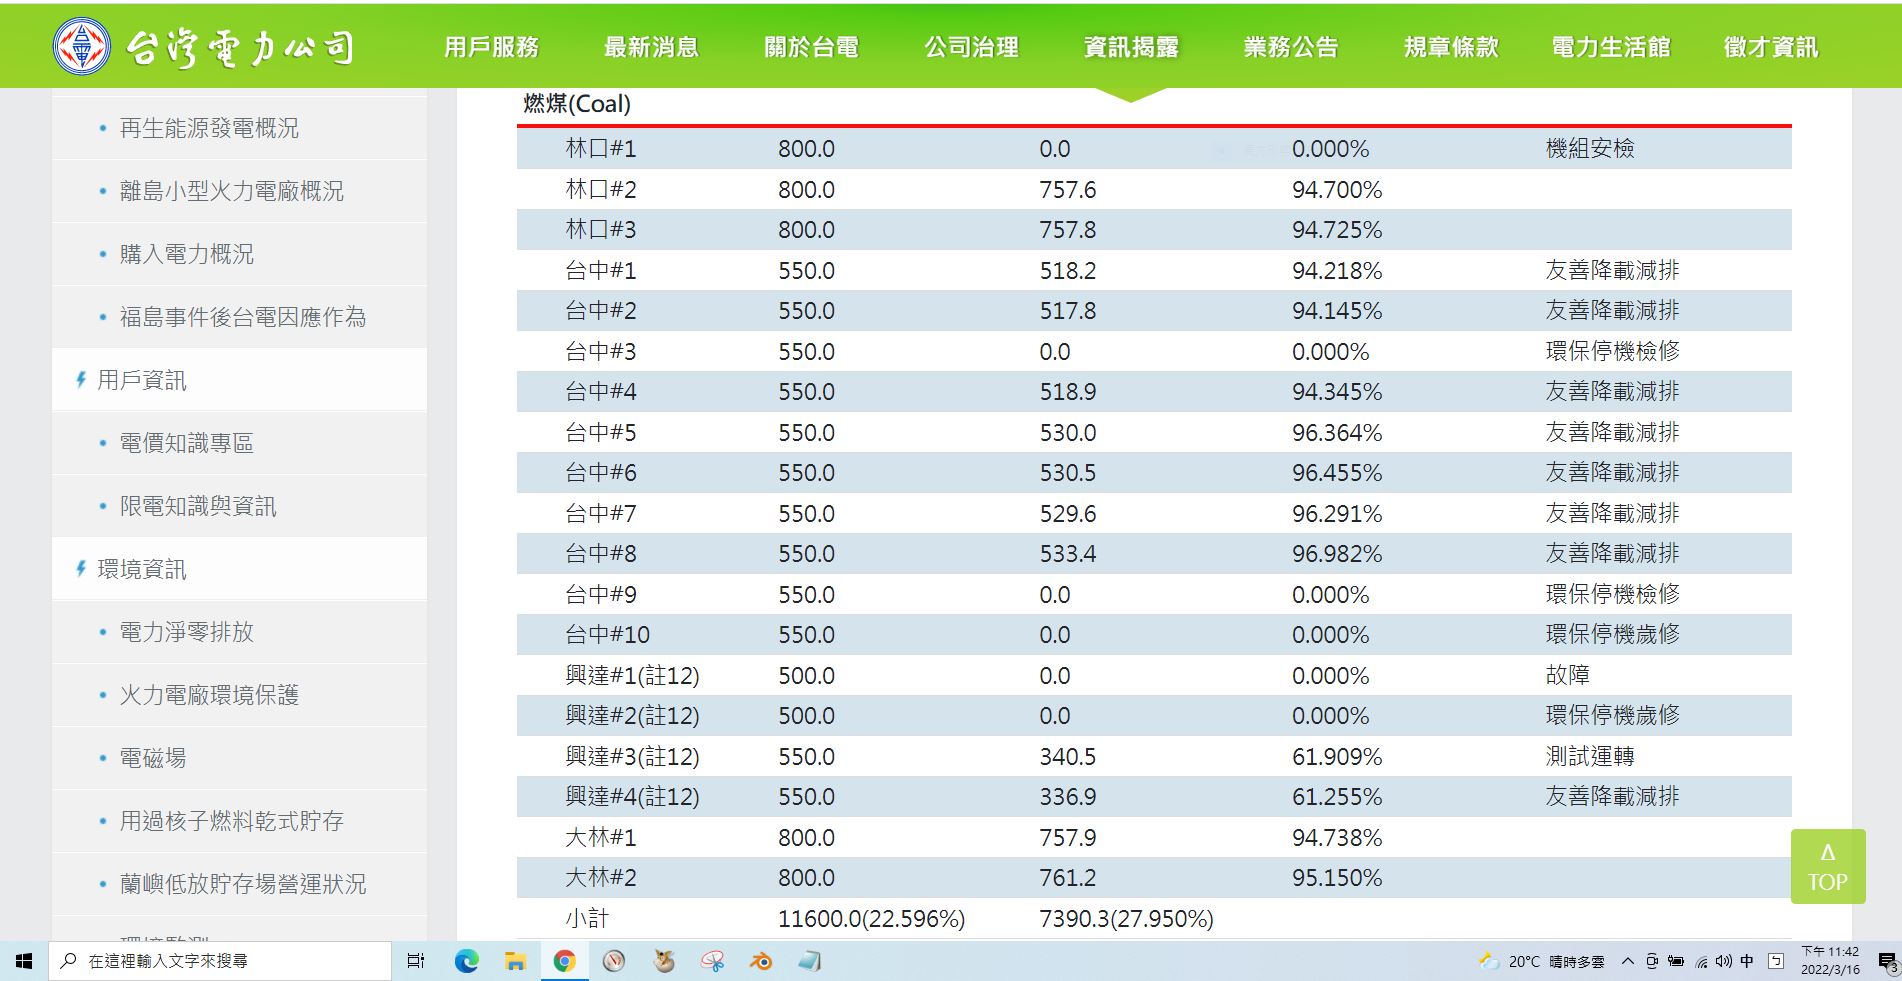The width and height of the screenshot is (1902, 981).
Task: Click the round compass-like taskbar app icon
Action: pyautogui.click(x=614, y=961)
